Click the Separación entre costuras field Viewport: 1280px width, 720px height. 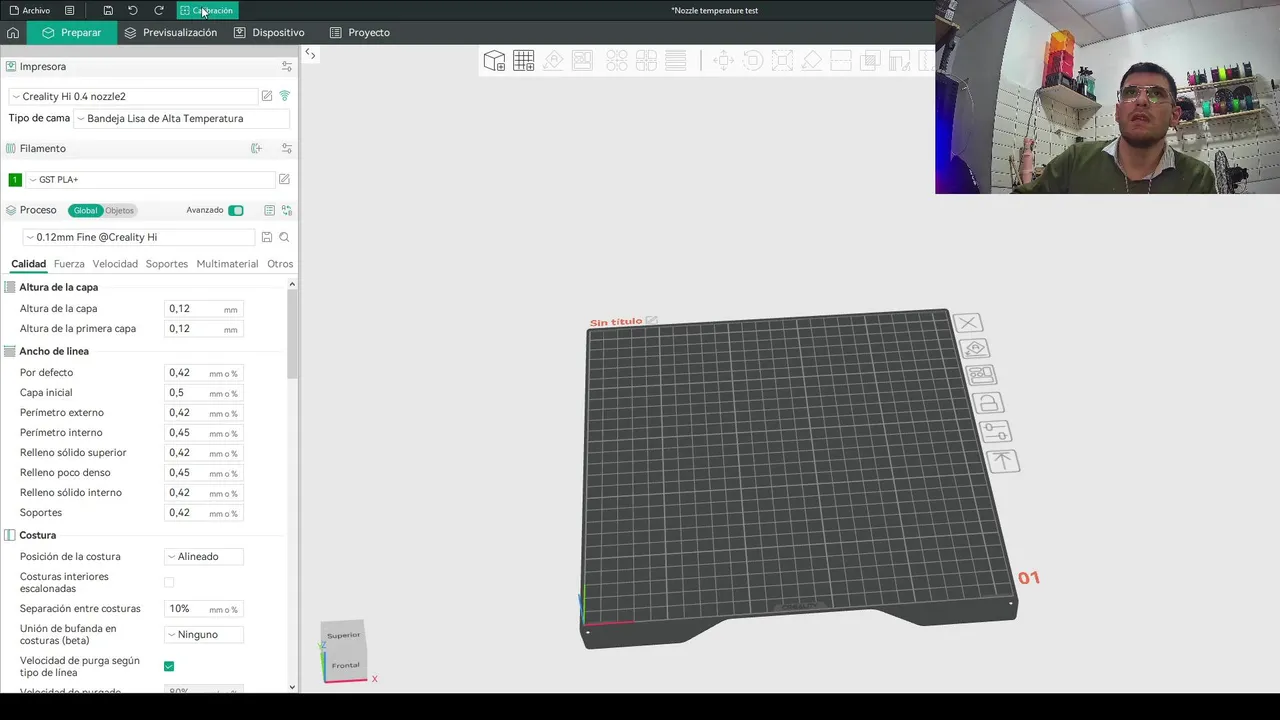(203, 609)
